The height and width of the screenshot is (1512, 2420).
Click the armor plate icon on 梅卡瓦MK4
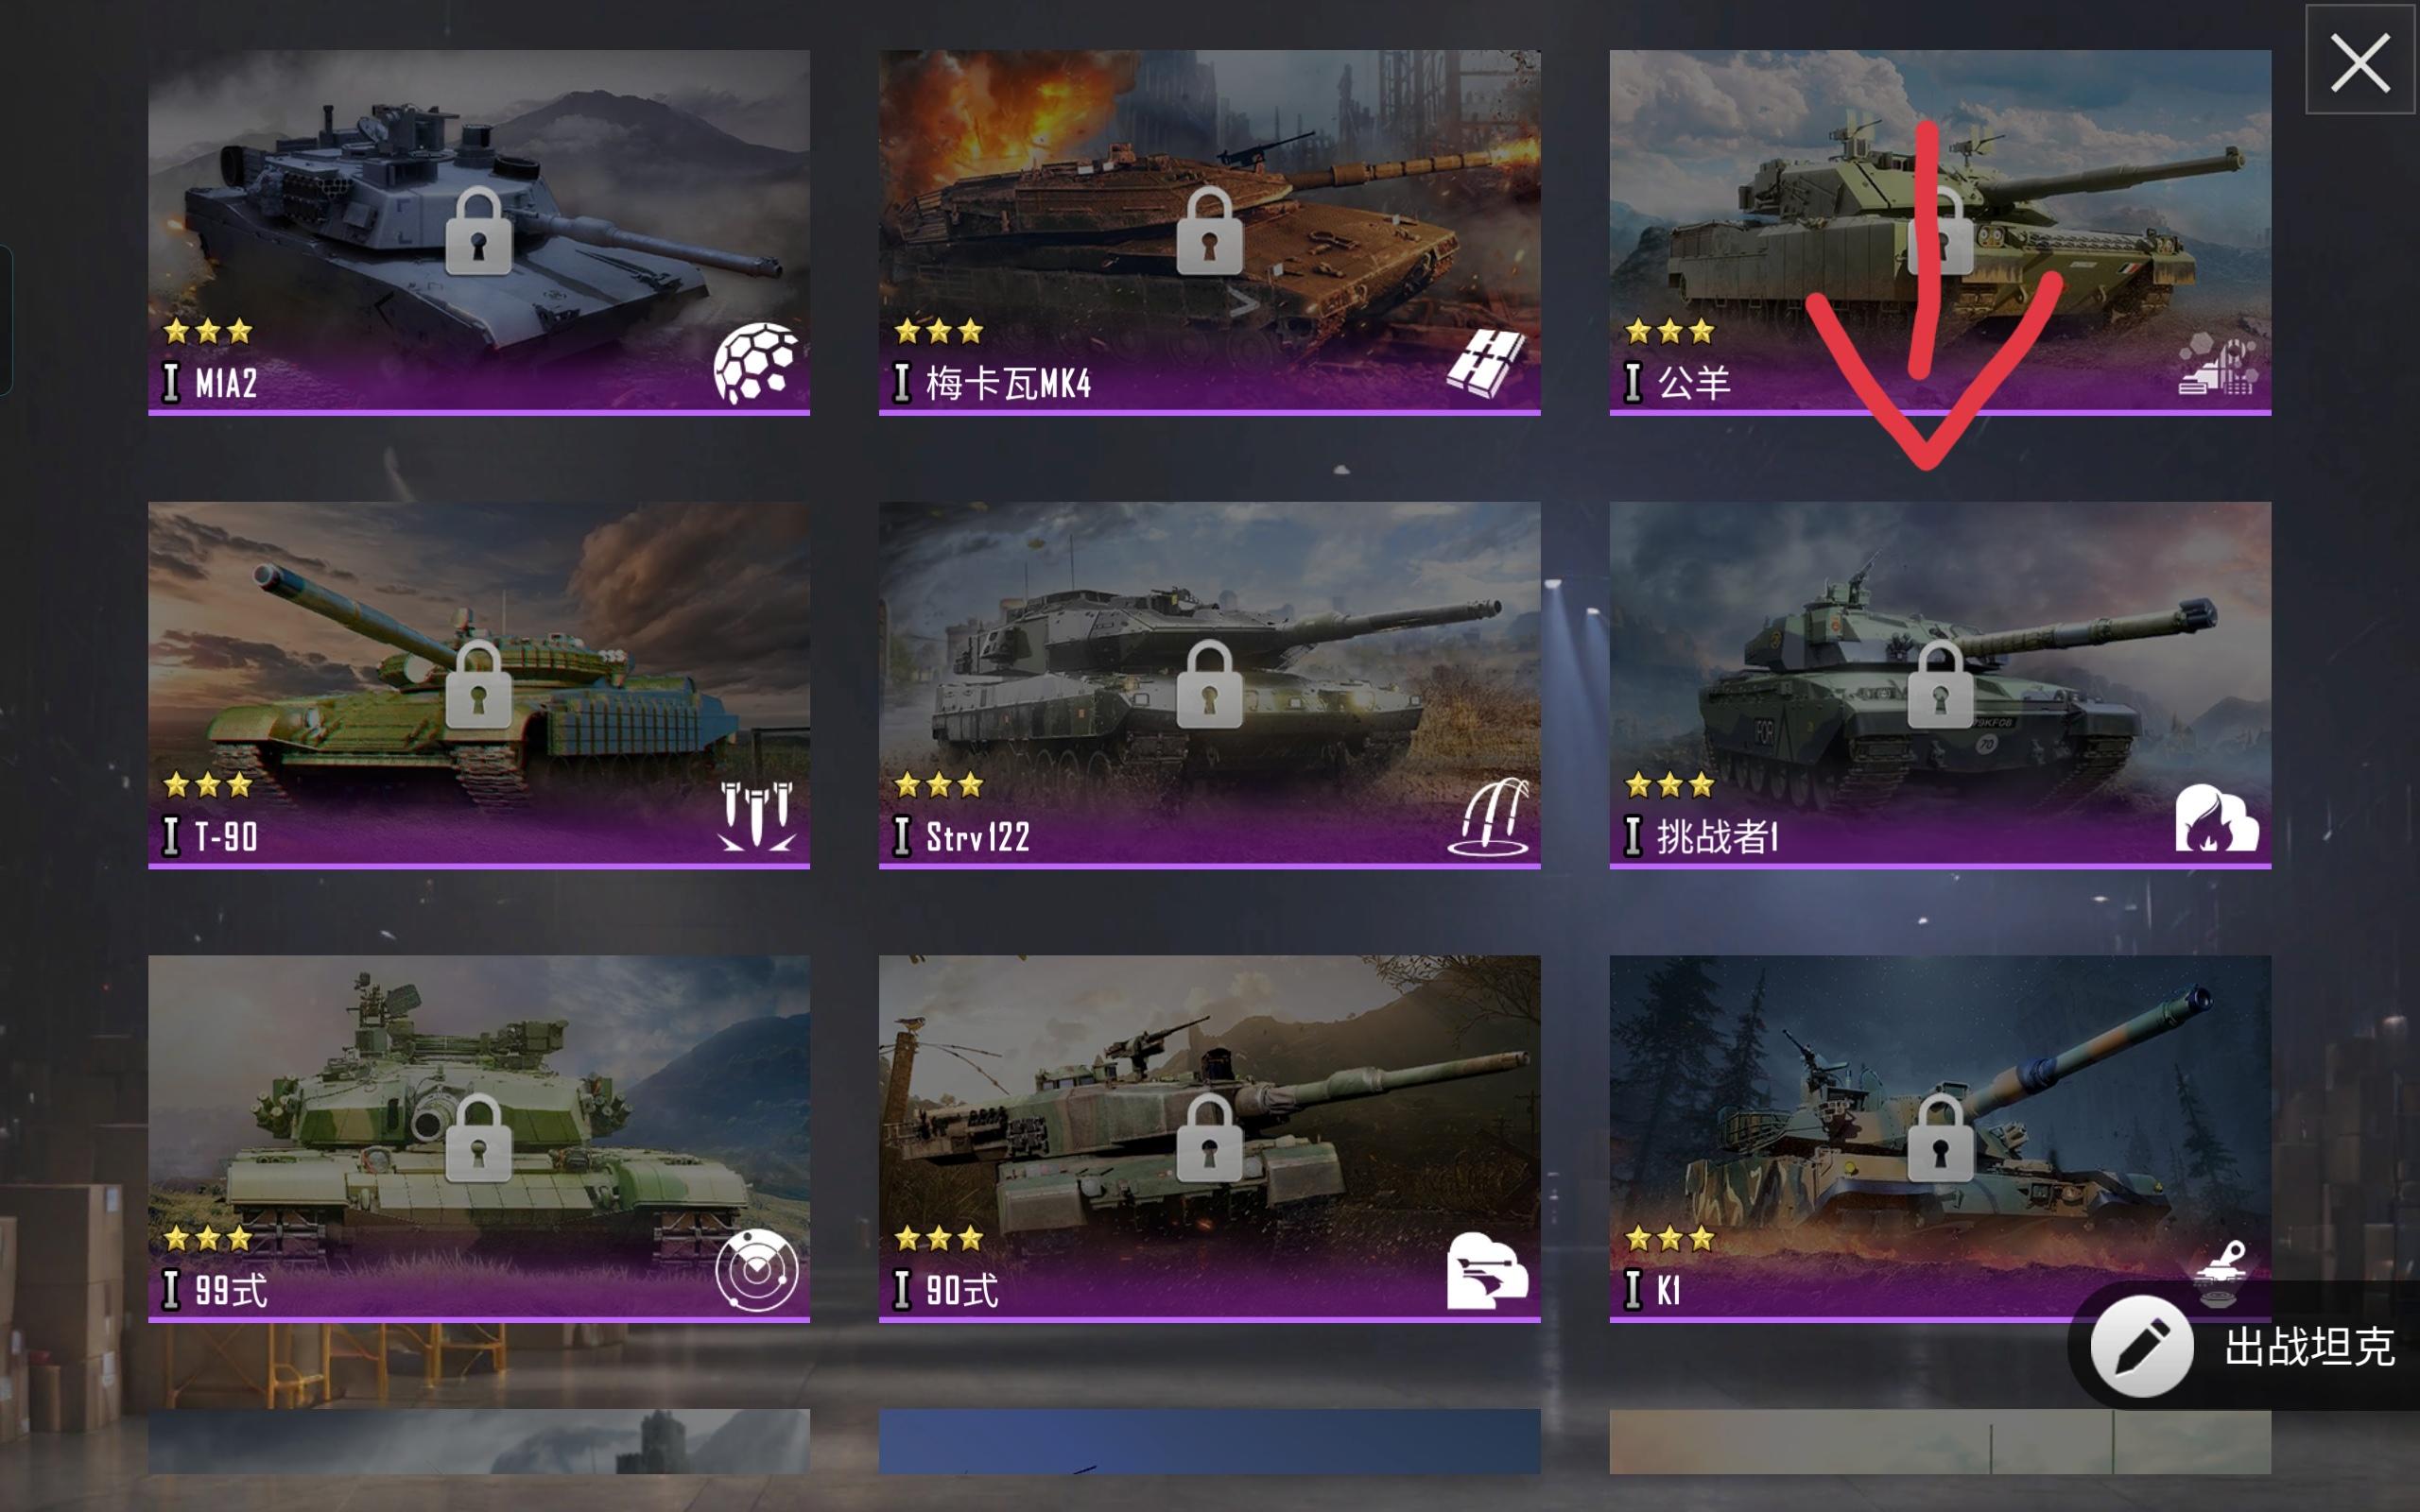click(1486, 363)
